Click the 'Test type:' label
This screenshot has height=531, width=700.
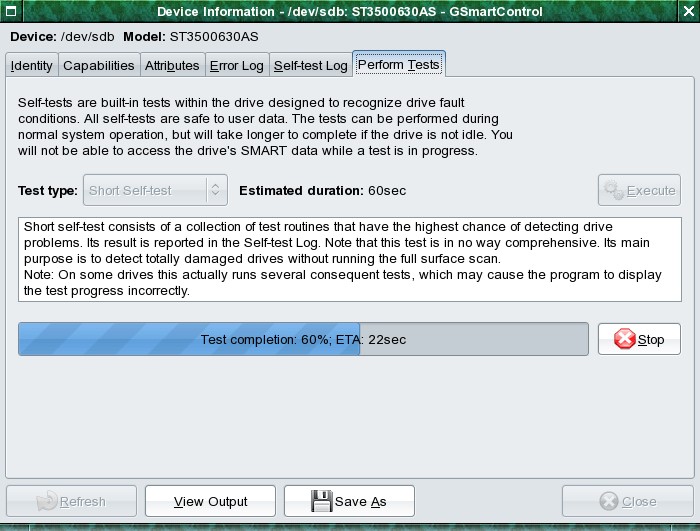[48, 191]
